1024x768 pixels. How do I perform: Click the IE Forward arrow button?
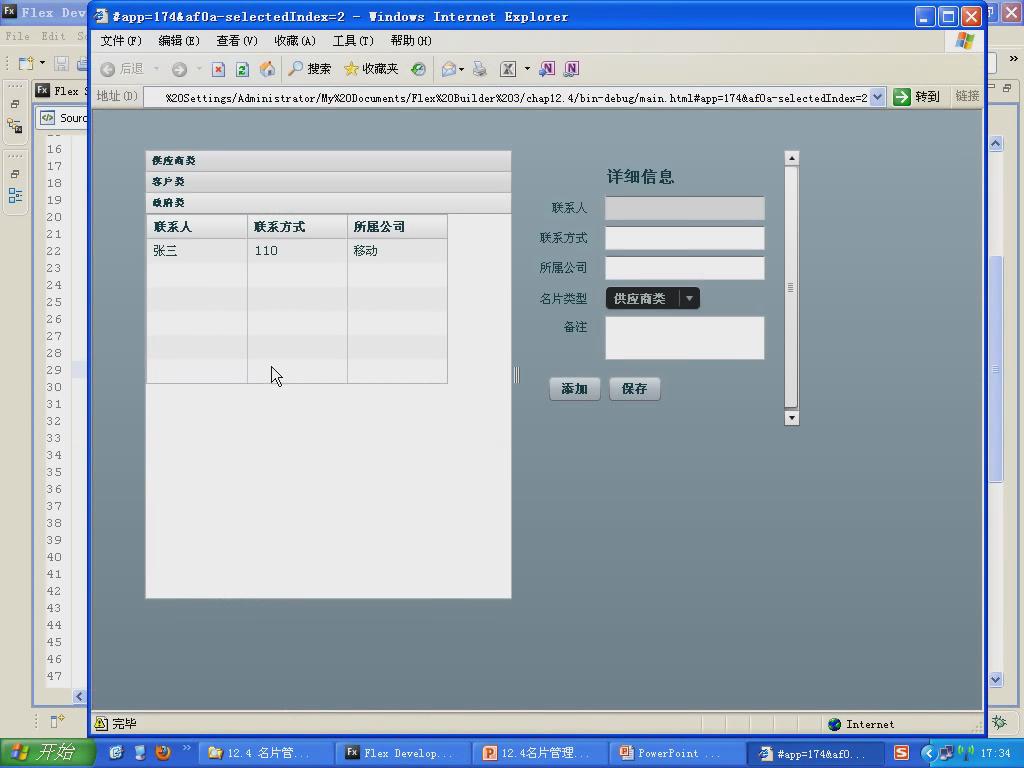point(180,69)
